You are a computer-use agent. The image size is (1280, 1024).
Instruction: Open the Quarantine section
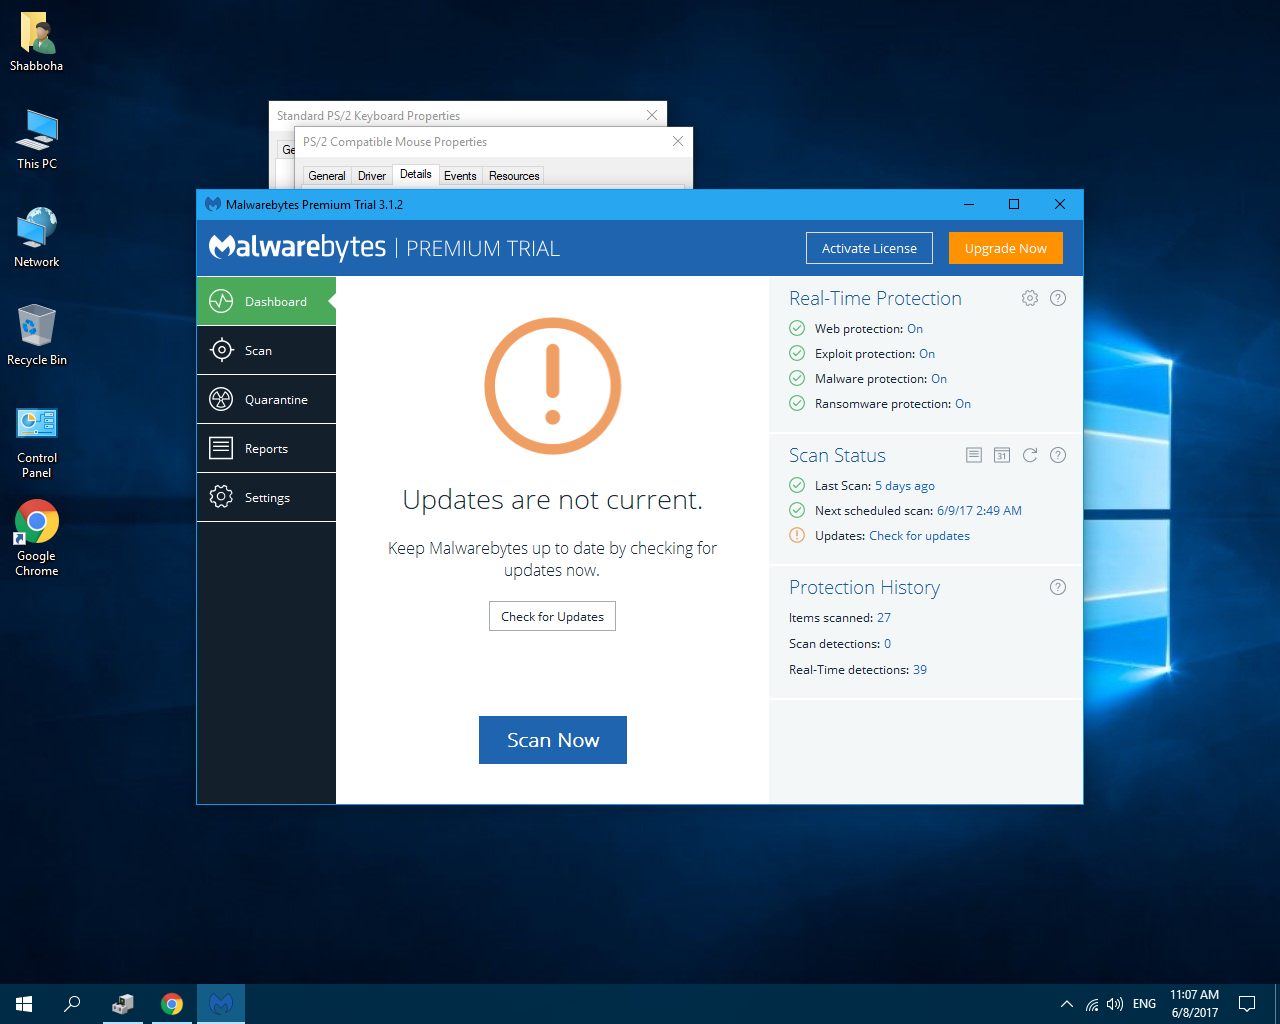(266, 399)
